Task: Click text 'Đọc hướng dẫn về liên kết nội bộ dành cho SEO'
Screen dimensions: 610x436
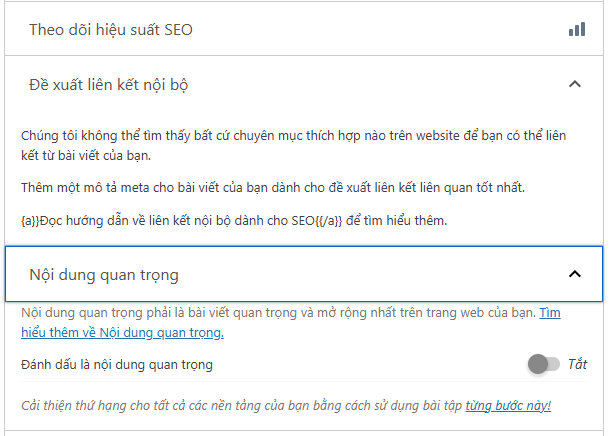Action: (177, 221)
